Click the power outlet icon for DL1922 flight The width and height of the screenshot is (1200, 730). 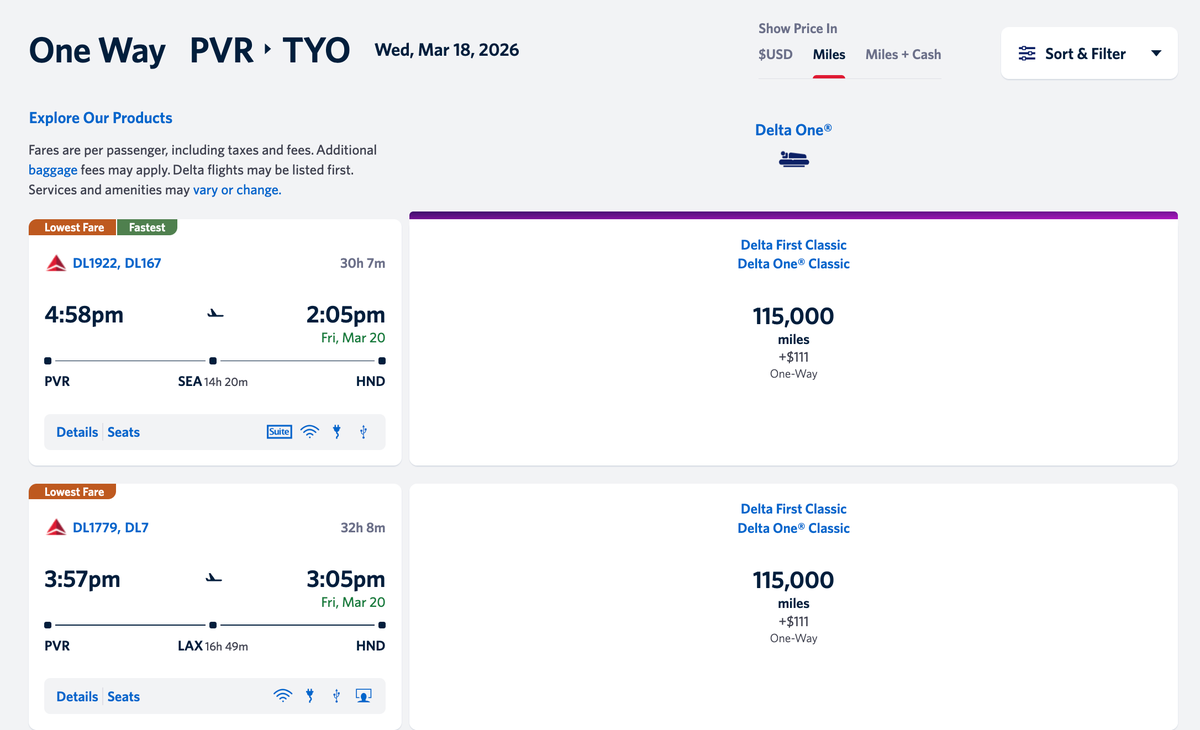pyautogui.click(x=336, y=431)
